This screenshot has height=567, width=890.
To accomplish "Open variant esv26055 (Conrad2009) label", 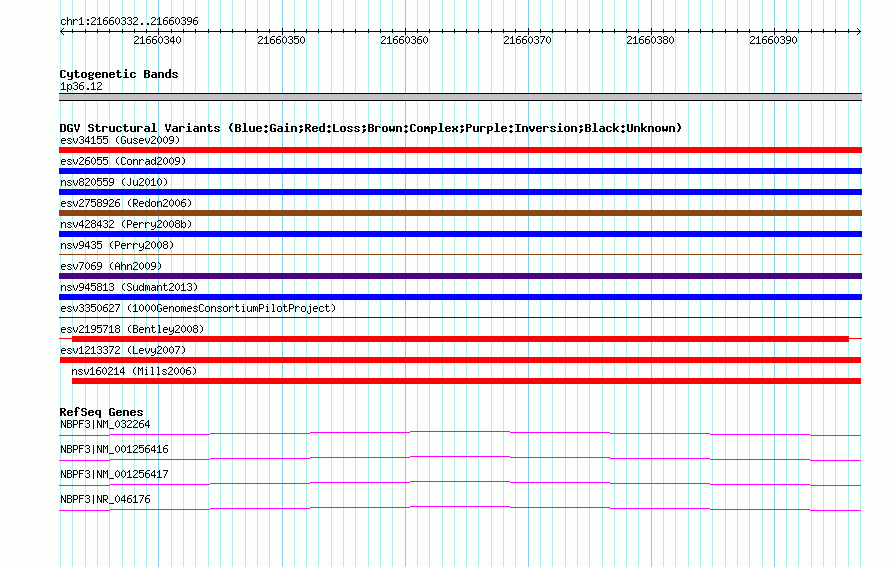I will pyautogui.click(x=123, y=161).
